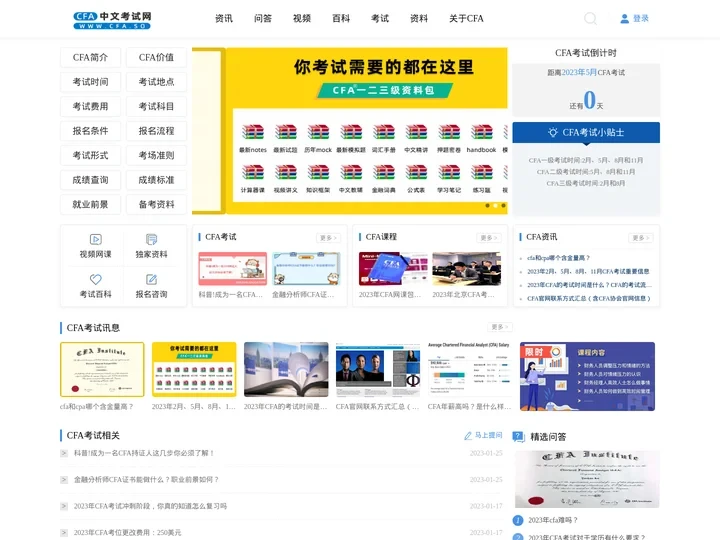This screenshot has height=540, width=720.
Task: Open the 视频网课 video course icon
Action: pyautogui.click(x=96, y=239)
